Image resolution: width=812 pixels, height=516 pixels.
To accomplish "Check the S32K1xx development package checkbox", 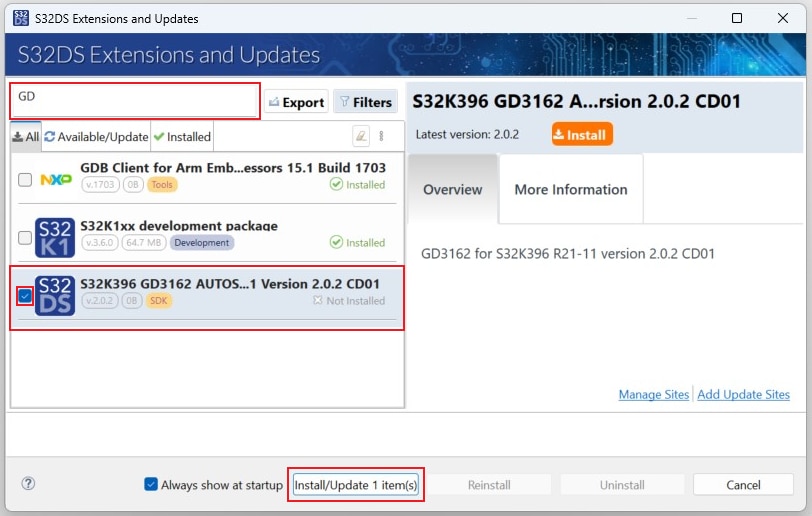I will click(25, 238).
